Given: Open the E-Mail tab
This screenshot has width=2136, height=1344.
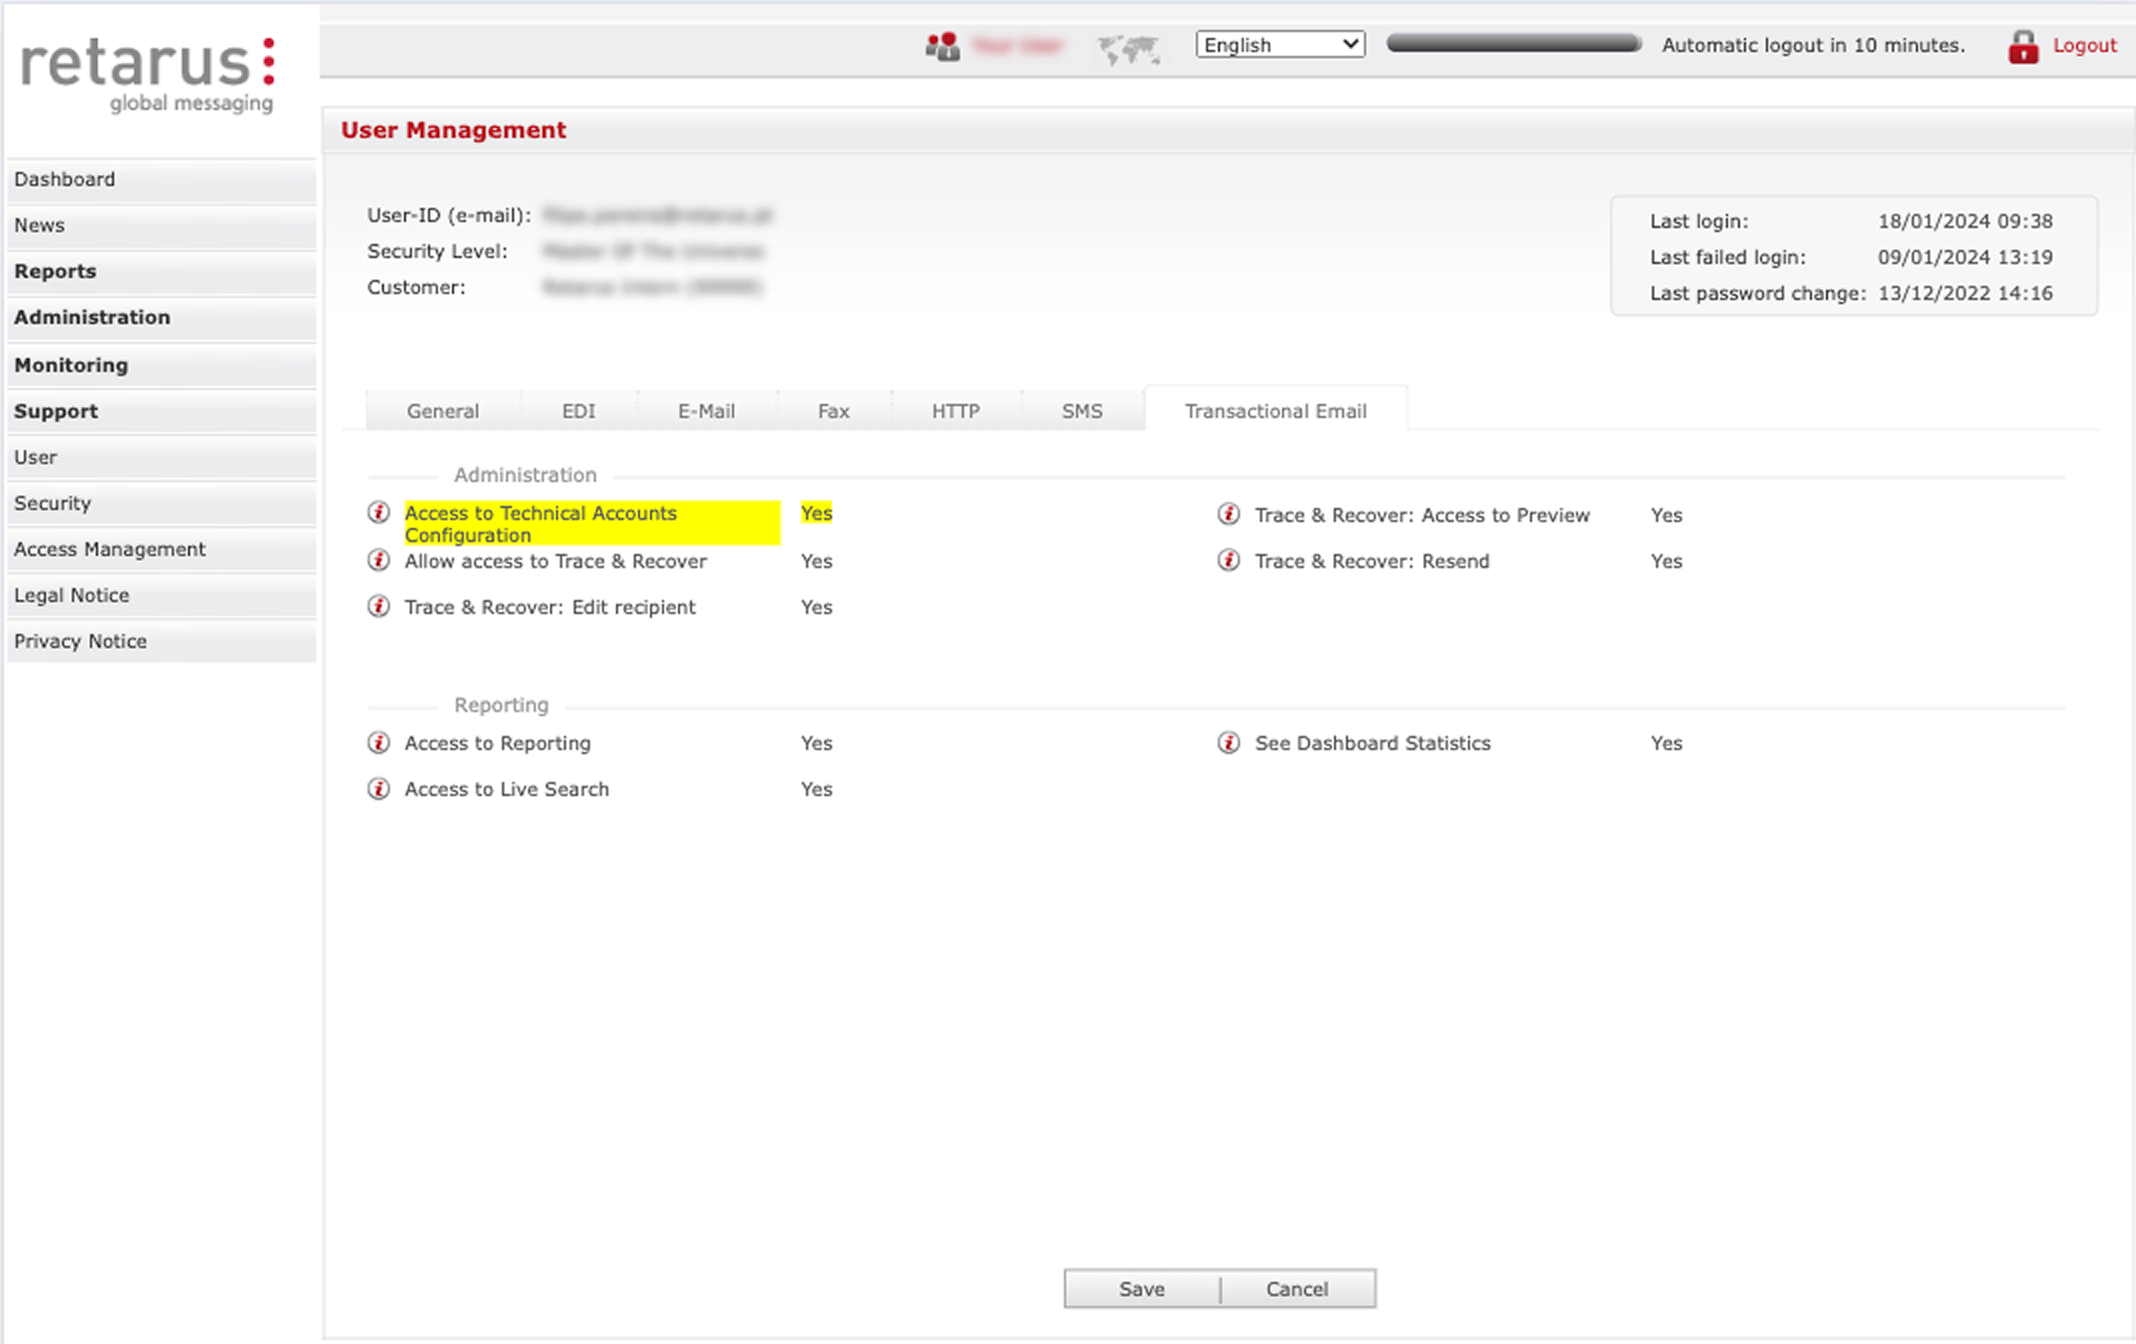Looking at the screenshot, I should (706, 411).
